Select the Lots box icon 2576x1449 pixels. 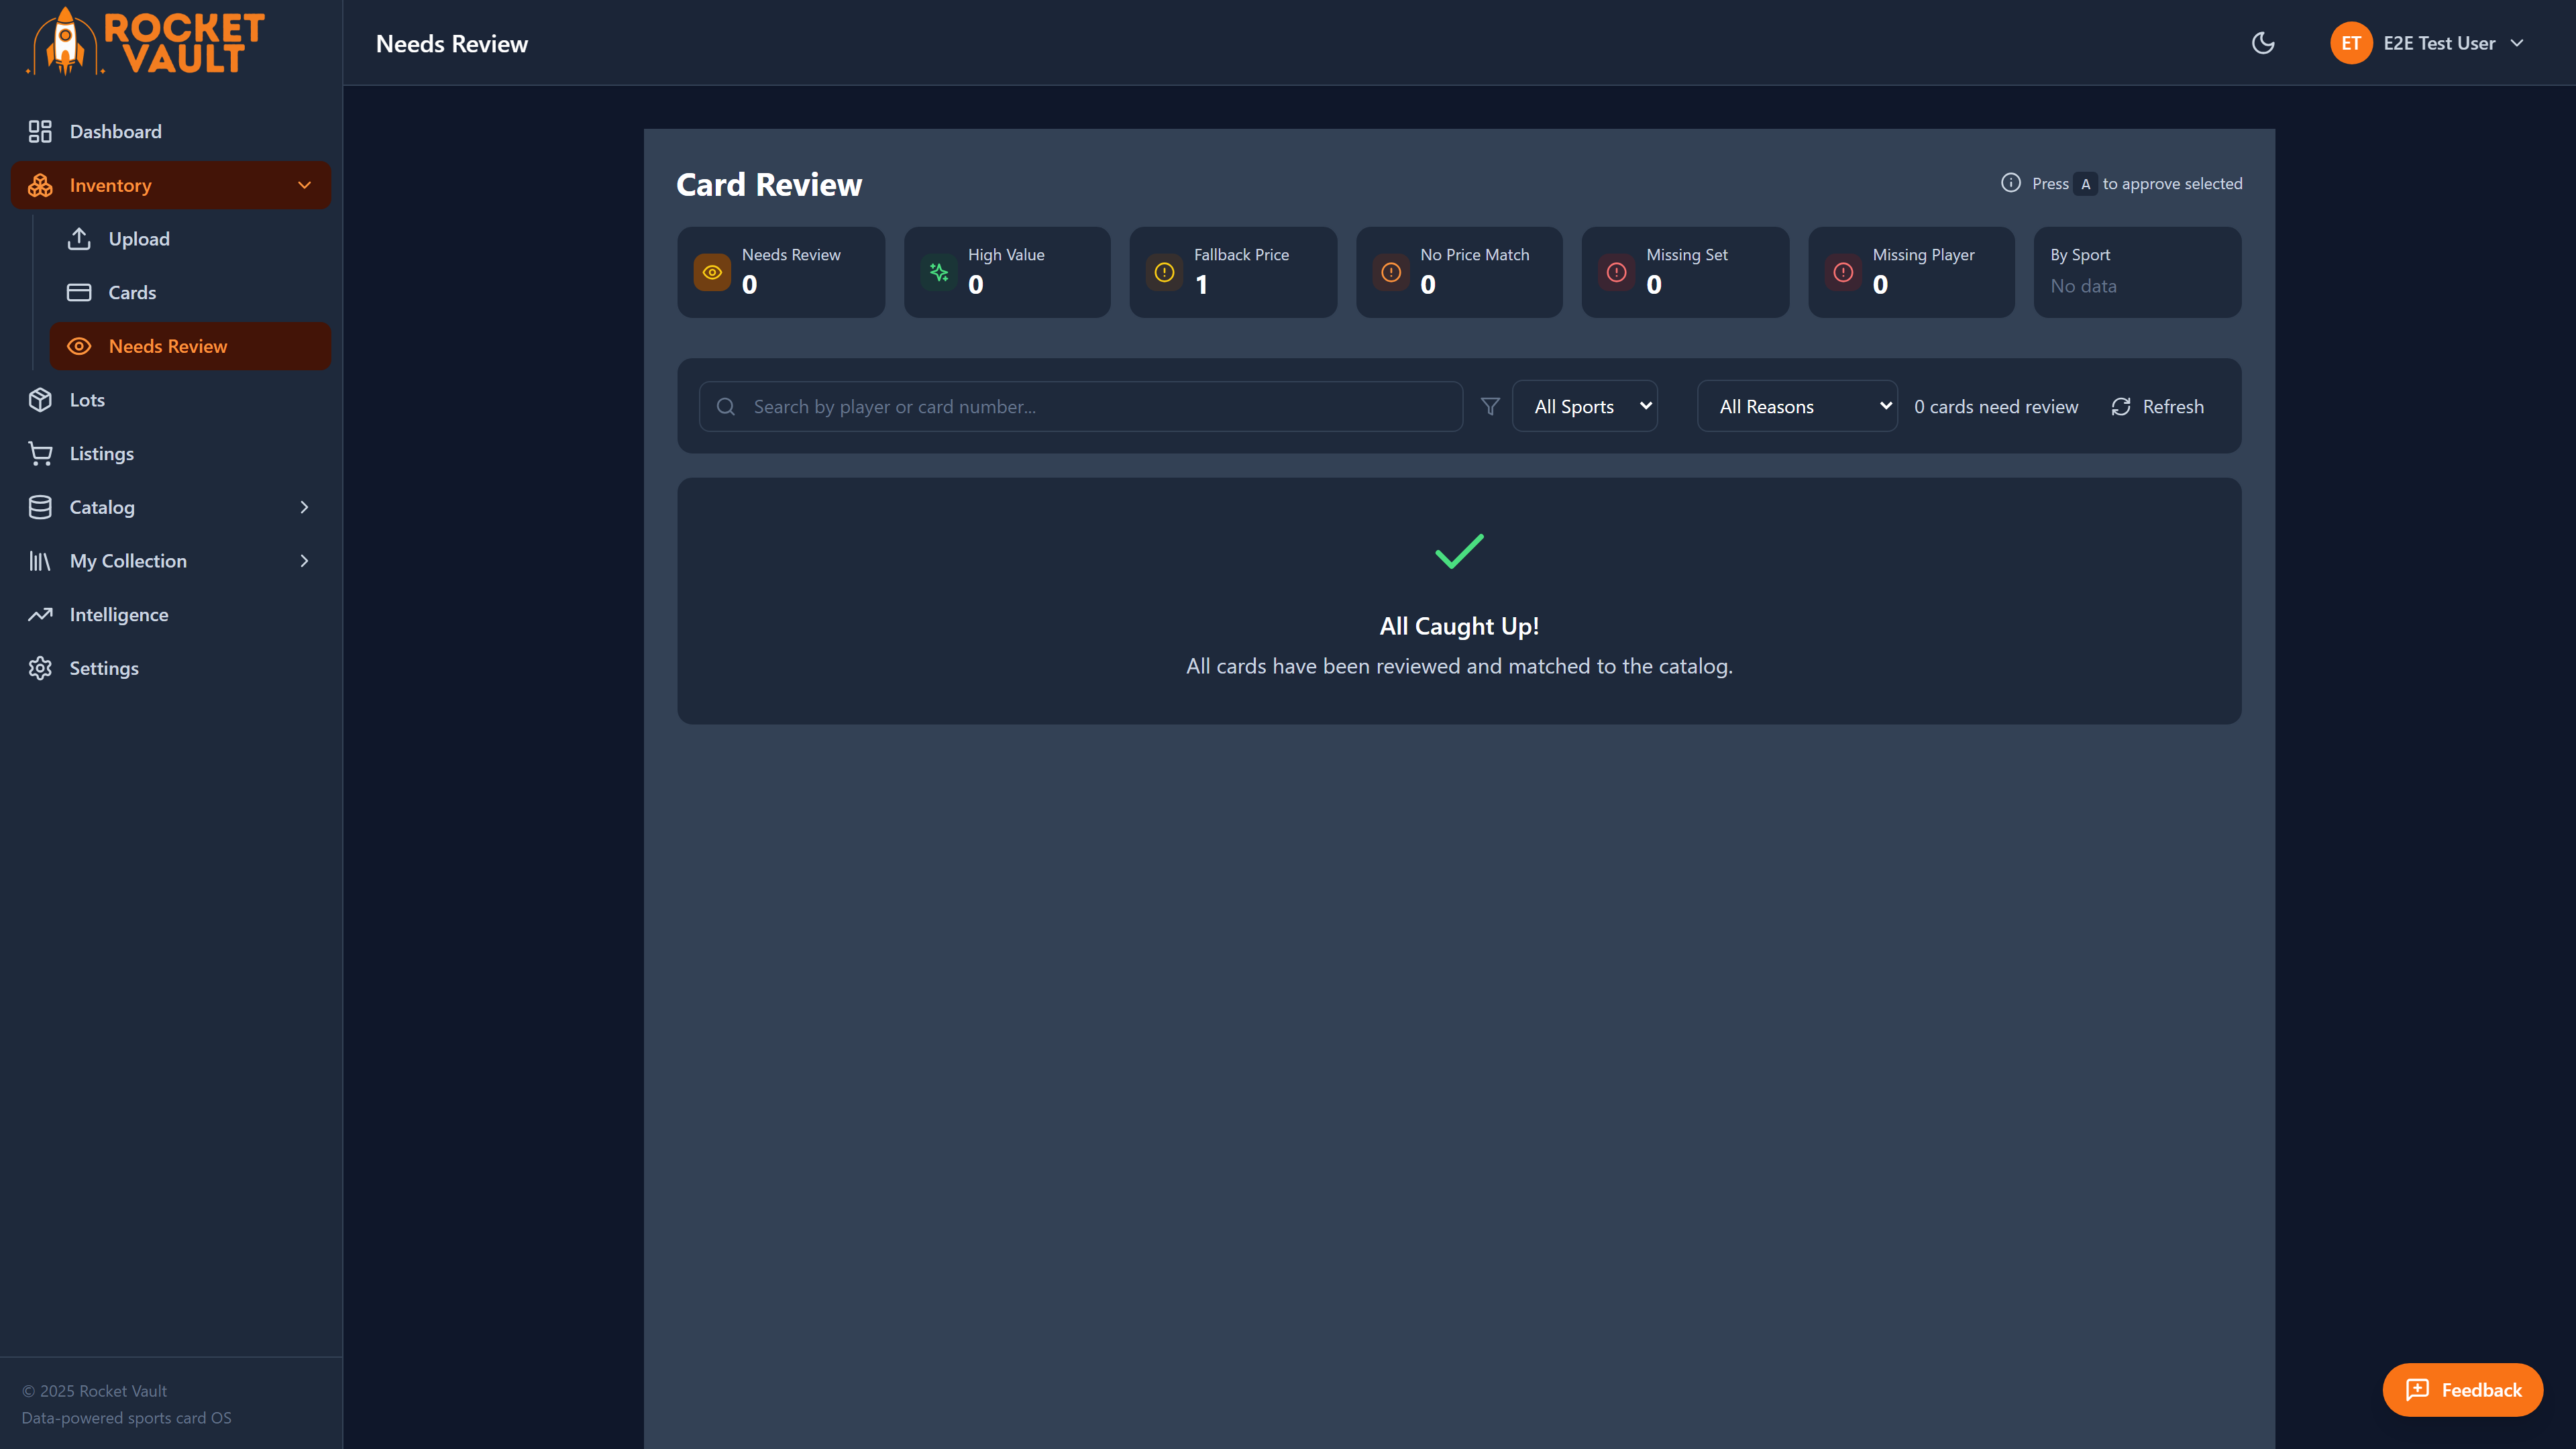pyautogui.click(x=40, y=399)
